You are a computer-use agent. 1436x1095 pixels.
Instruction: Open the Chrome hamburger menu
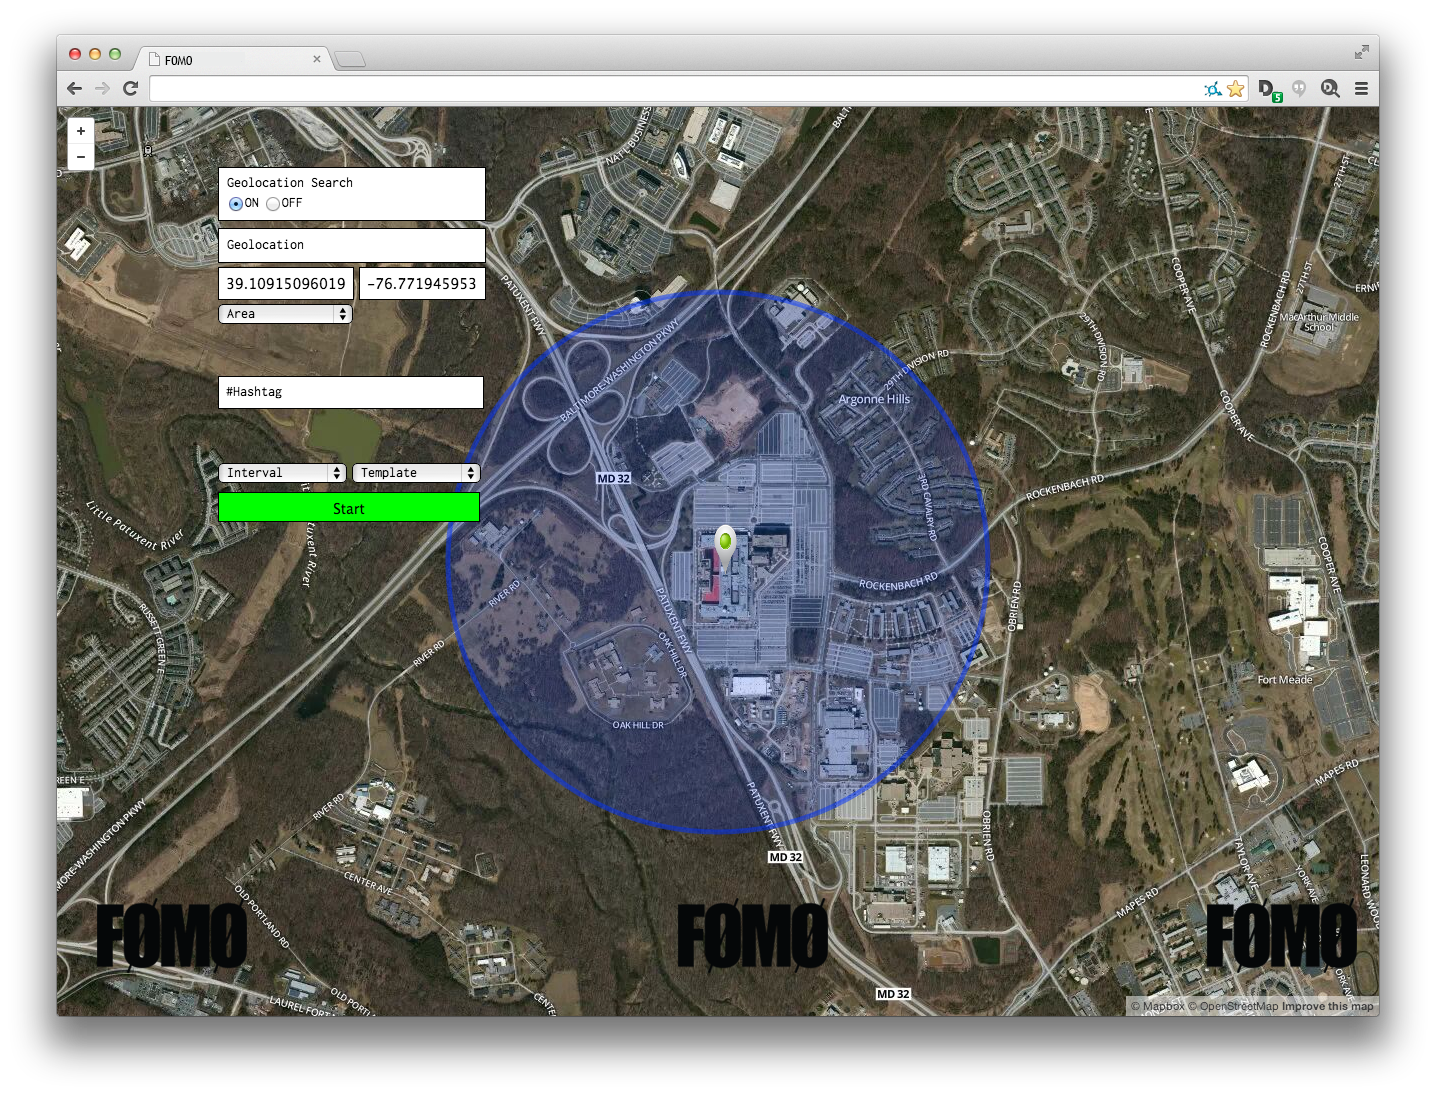pos(1361,89)
